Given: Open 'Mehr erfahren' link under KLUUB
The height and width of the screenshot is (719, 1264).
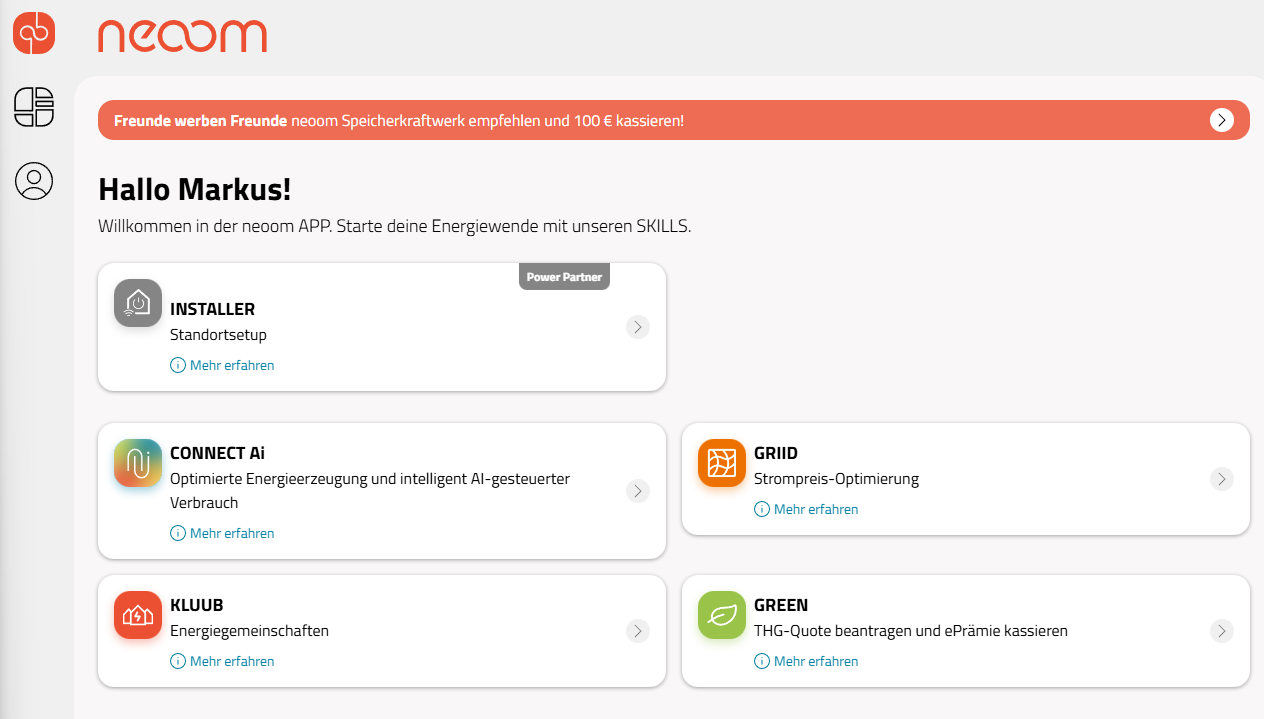Looking at the screenshot, I should tap(231, 661).
